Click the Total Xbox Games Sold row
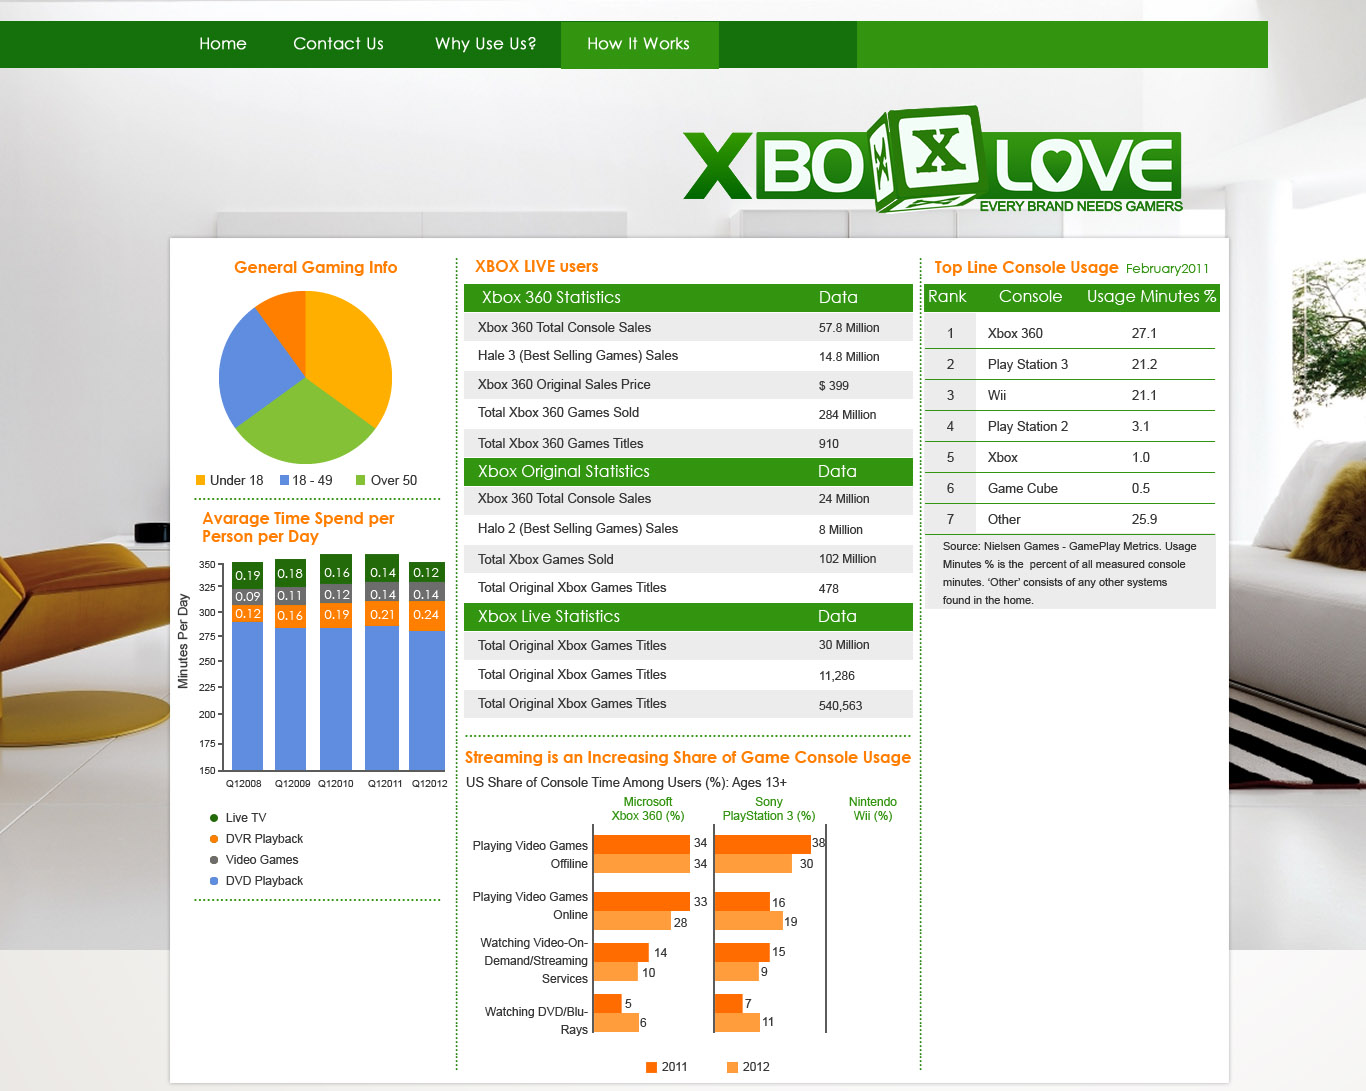Image resolution: width=1366 pixels, height=1091 pixels. [x=688, y=559]
